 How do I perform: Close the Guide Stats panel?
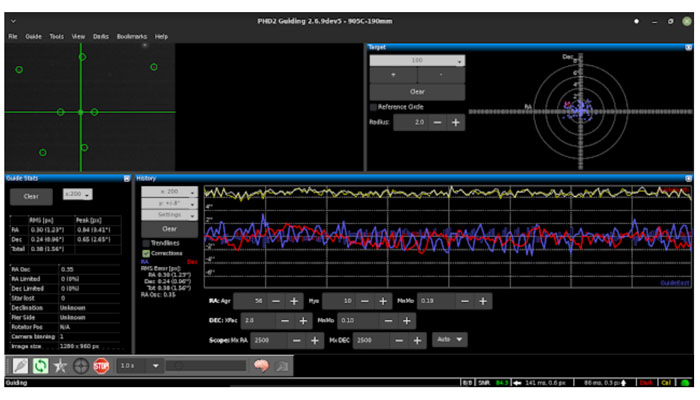coord(126,178)
